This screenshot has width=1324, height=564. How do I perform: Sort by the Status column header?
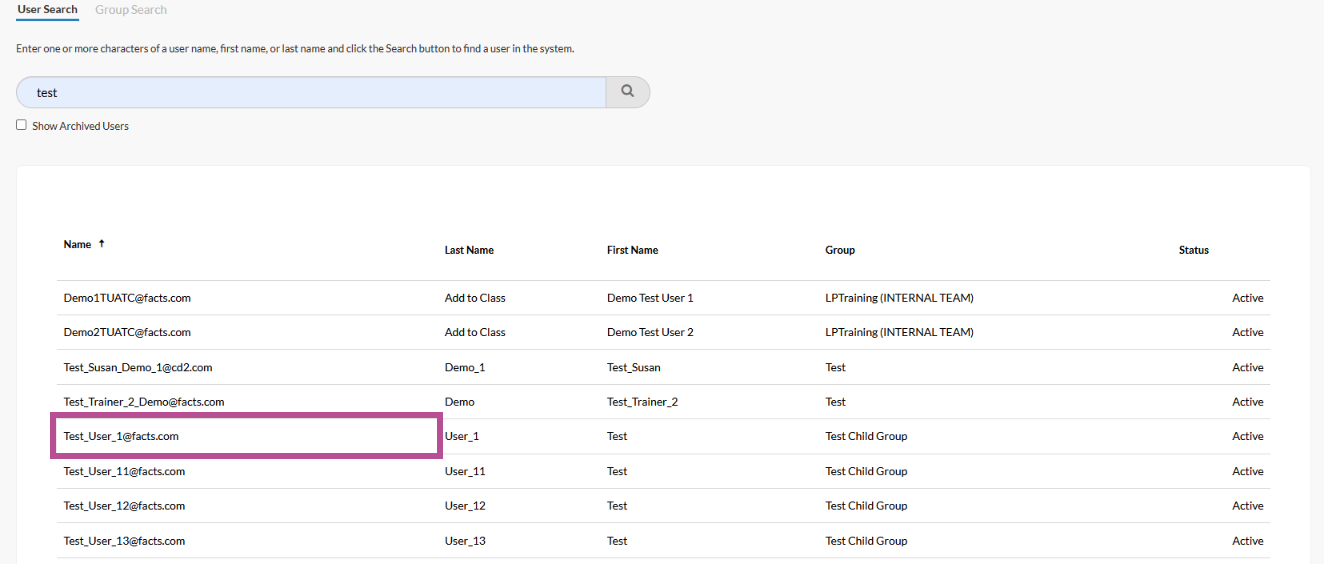pyautogui.click(x=1194, y=250)
